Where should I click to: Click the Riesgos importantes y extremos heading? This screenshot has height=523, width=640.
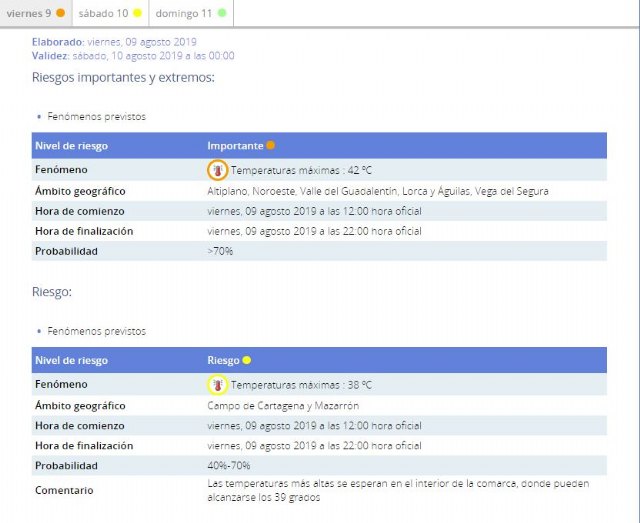pos(124,77)
